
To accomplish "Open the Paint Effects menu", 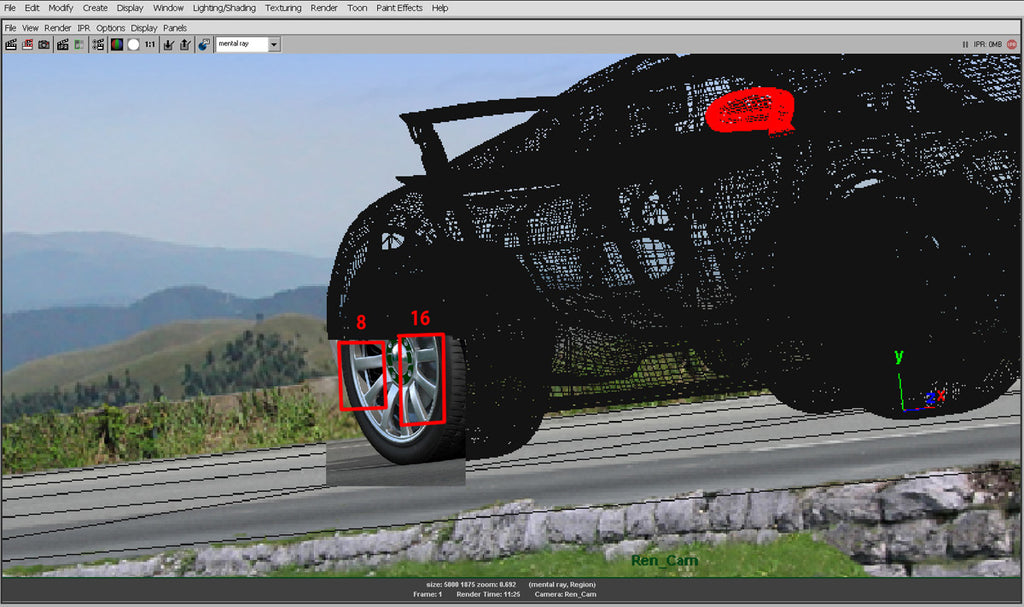I will point(399,8).
